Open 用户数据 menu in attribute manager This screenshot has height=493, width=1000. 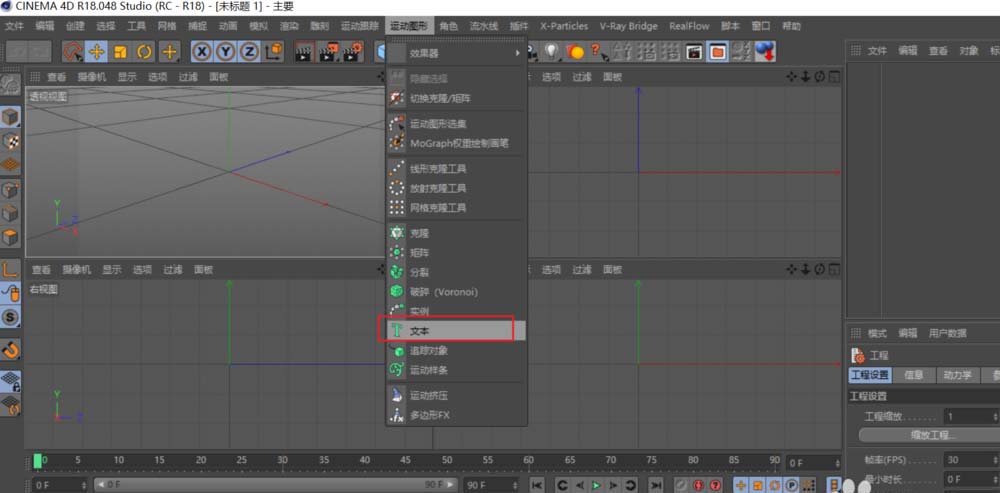[947, 333]
